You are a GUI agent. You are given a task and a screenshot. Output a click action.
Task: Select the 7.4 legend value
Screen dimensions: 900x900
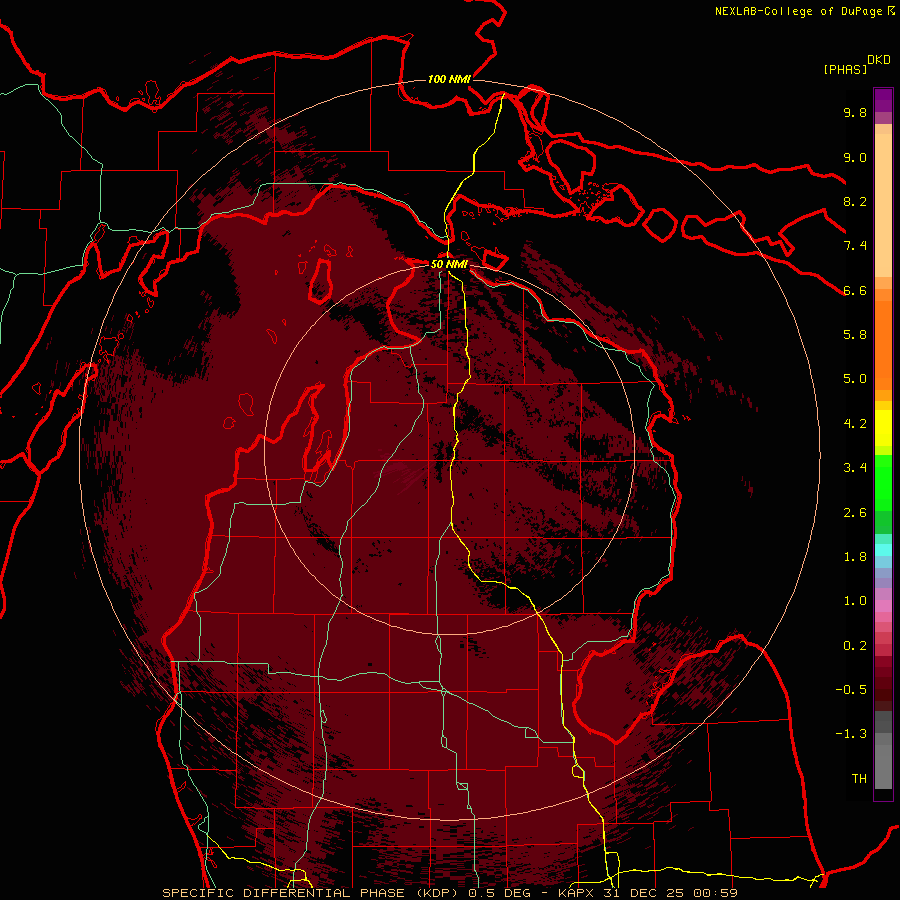point(855,246)
